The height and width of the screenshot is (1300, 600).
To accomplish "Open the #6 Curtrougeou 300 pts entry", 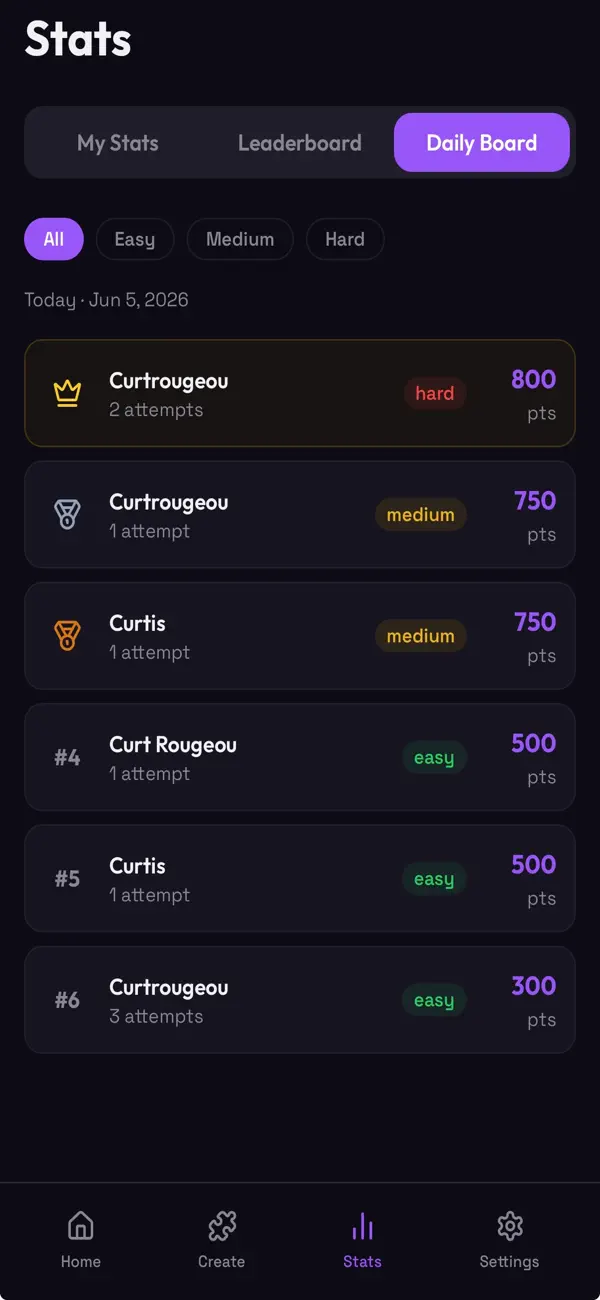I will pyautogui.click(x=300, y=1000).
